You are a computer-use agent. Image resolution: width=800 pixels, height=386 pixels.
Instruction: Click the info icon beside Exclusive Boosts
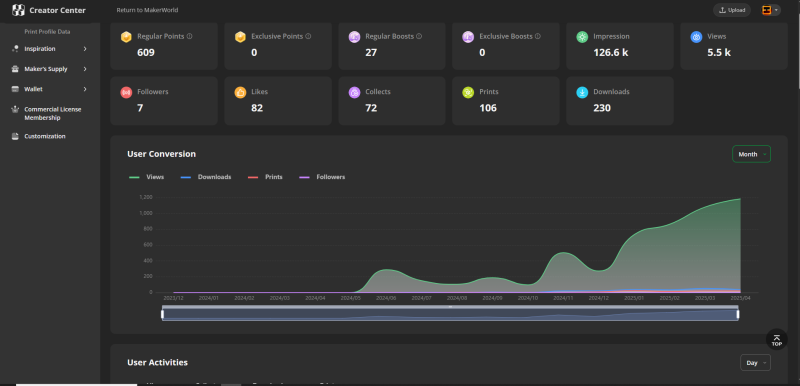tap(538, 37)
